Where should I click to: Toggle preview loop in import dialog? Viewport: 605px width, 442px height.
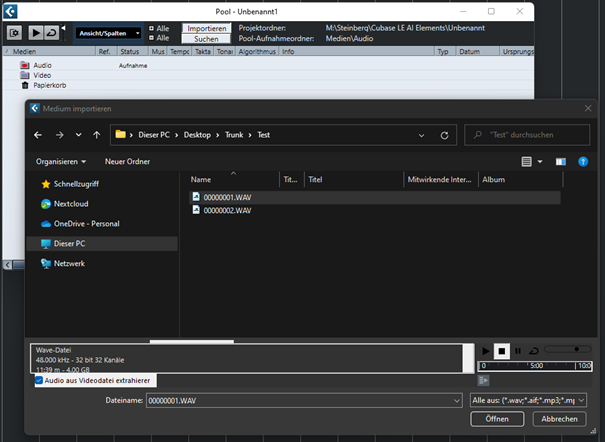pyautogui.click(x=534, y=351)
